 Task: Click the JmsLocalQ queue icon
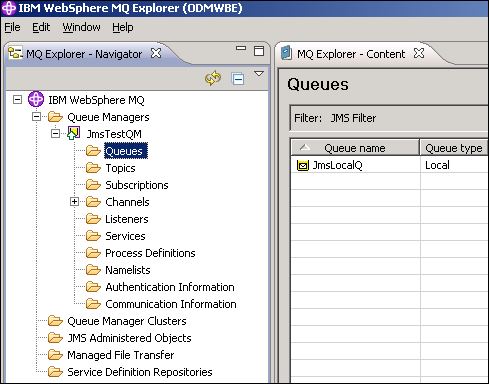[303, 165]
